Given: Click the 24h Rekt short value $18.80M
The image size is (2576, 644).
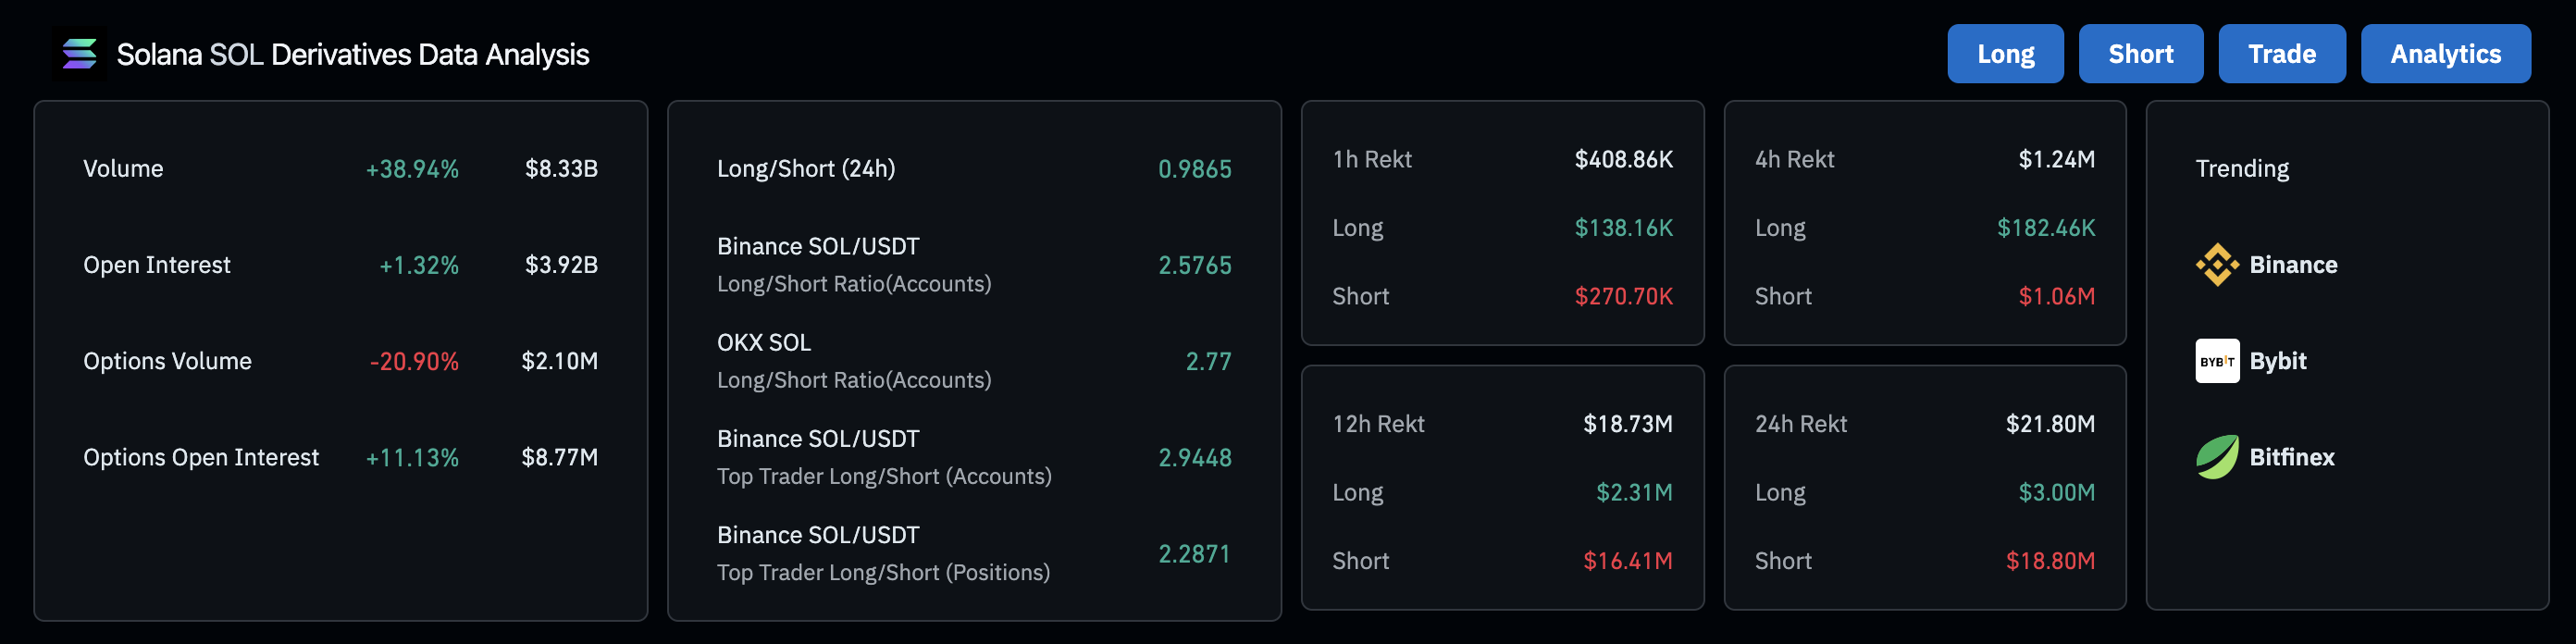Looking at the screenshot, I should tap(2049, 561).
